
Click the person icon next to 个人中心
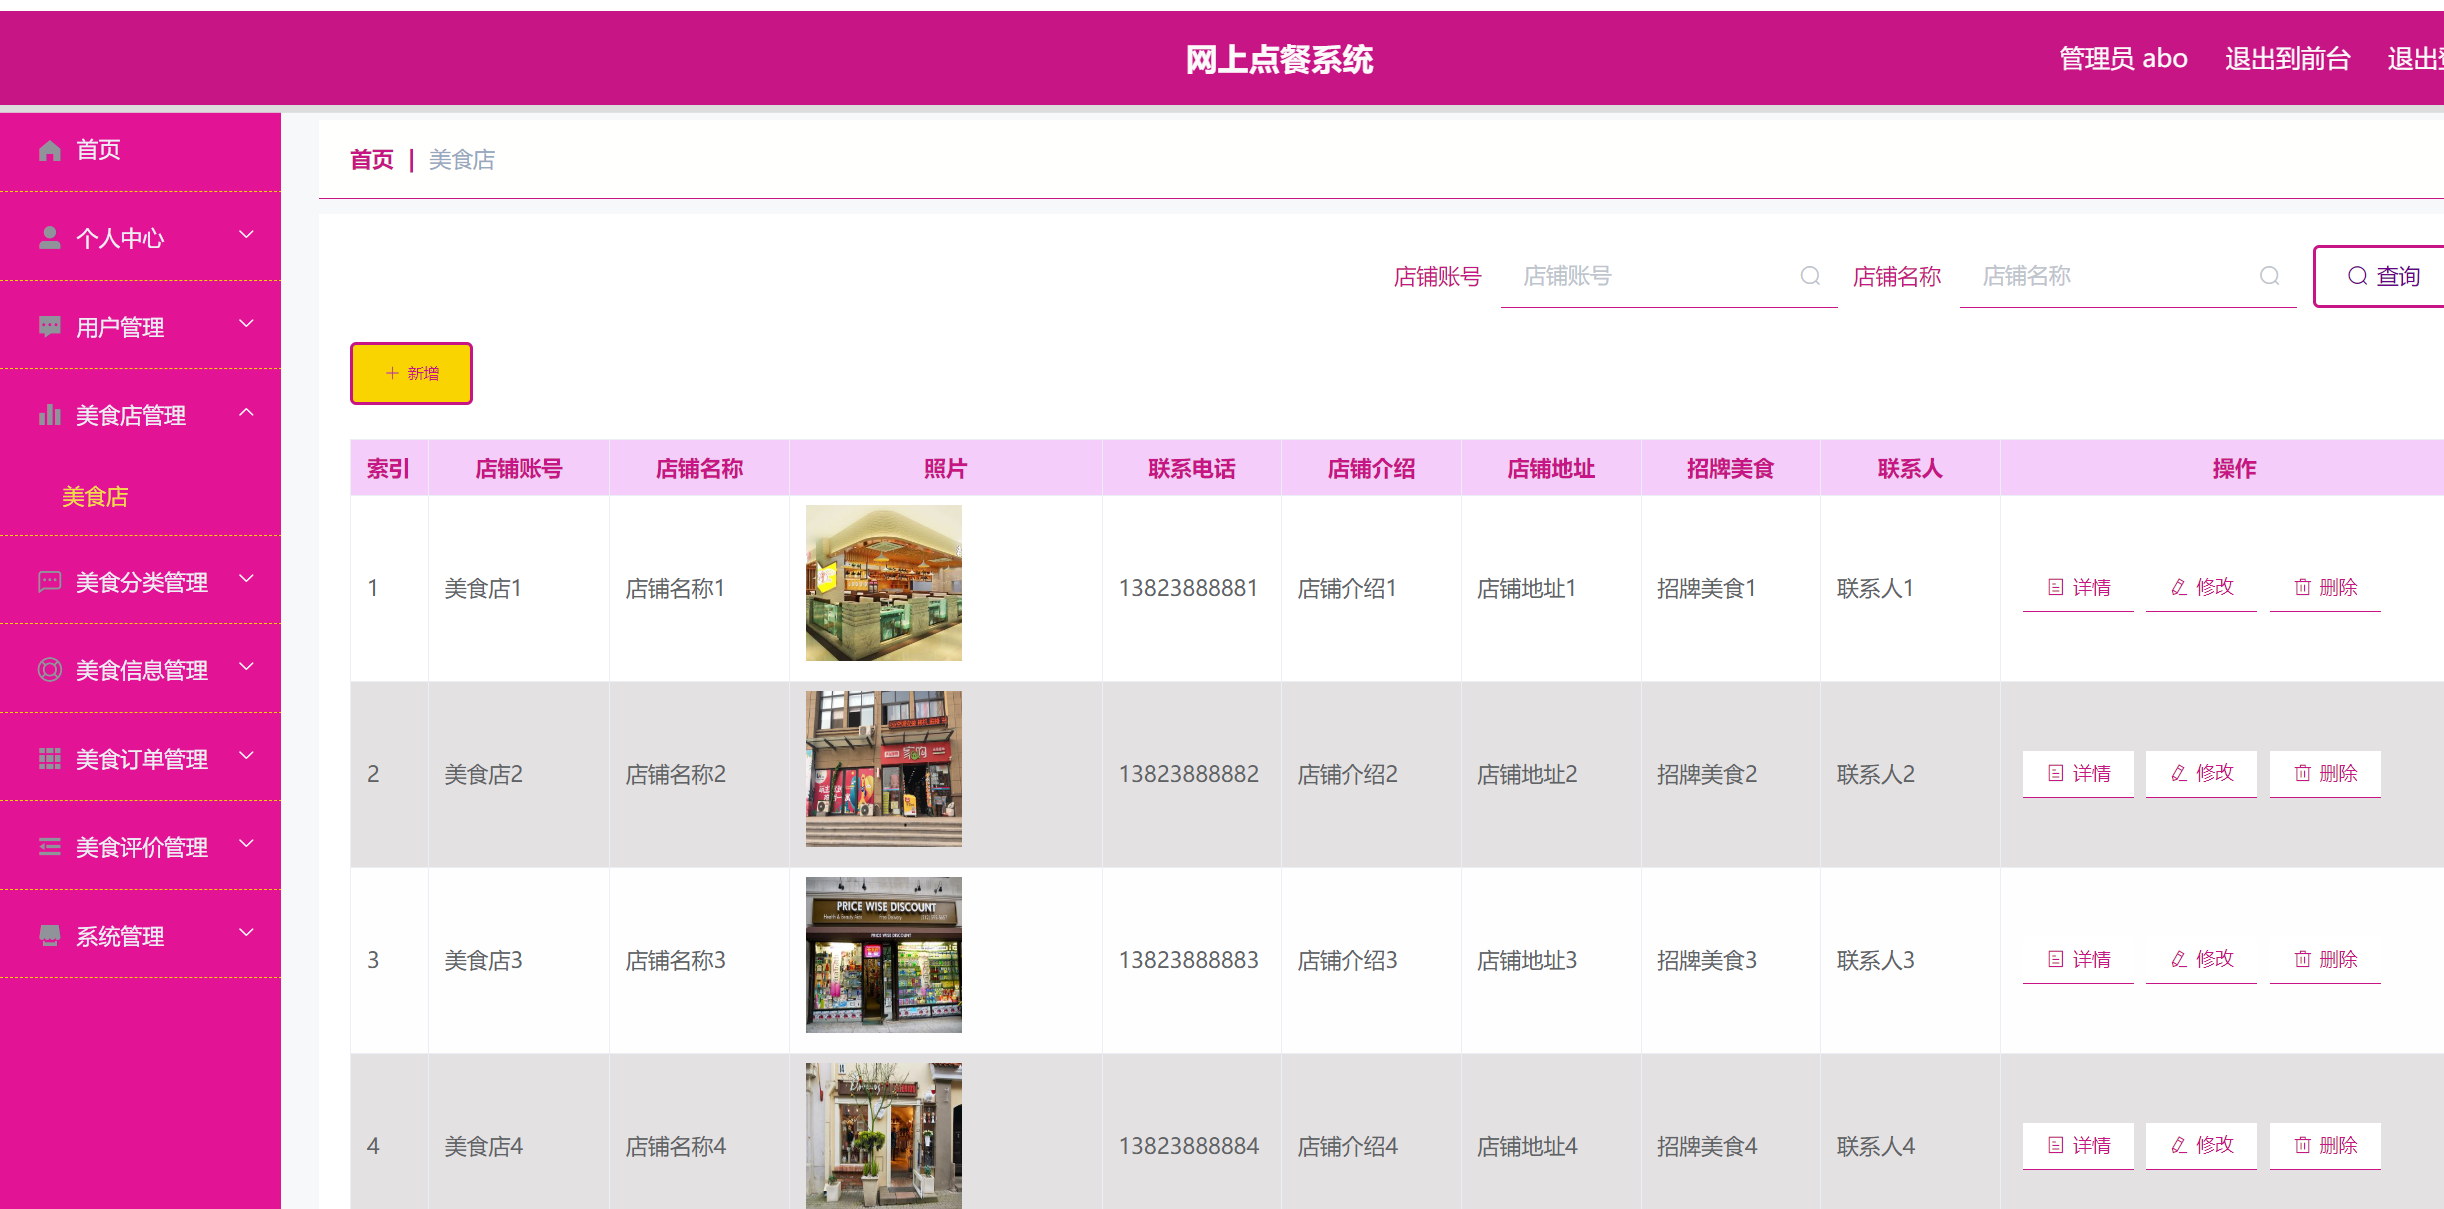[x=50, y=237]
